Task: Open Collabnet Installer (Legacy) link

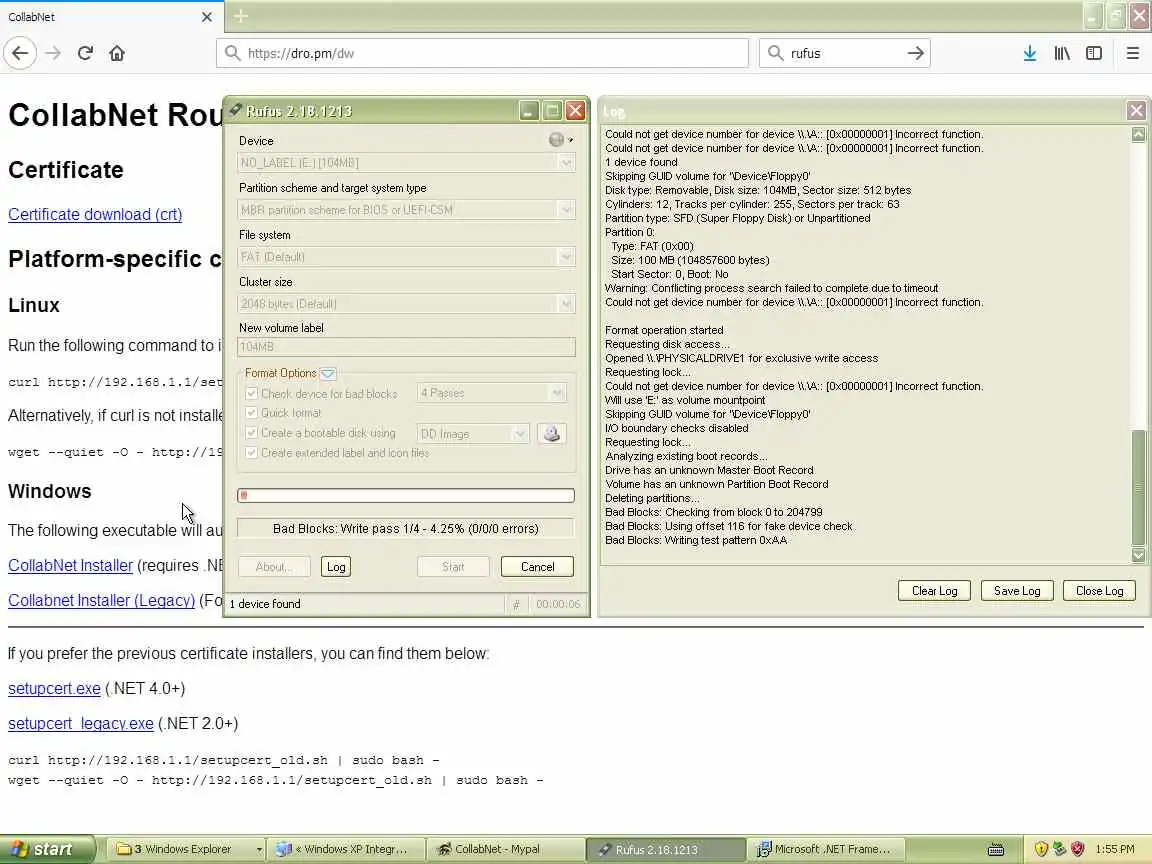Action: click(101, 601)
